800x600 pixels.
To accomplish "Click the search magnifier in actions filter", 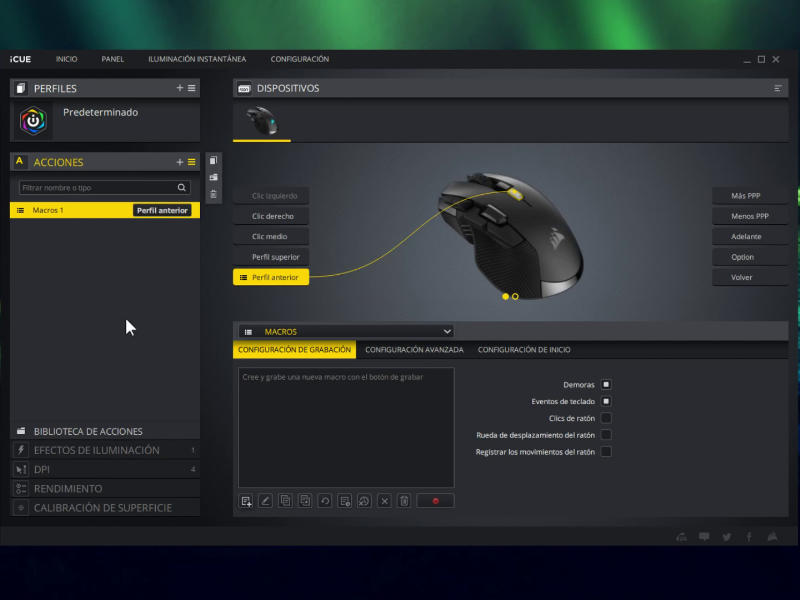I will (x=182, y=188).
